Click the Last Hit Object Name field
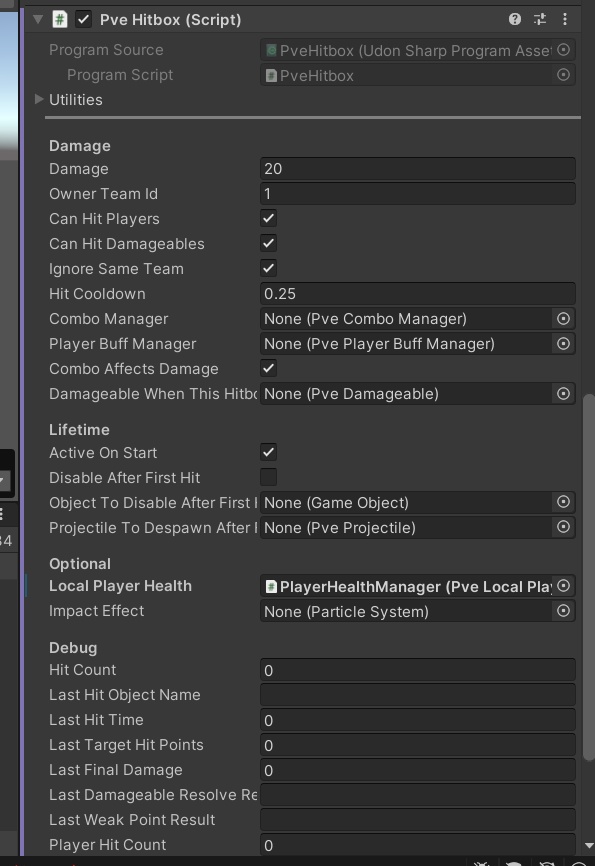 click(418, 695)
